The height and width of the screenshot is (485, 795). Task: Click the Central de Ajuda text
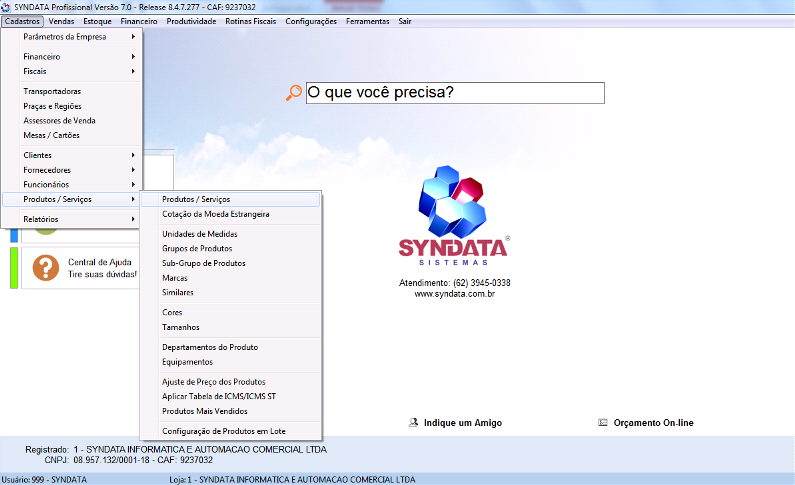100,262
